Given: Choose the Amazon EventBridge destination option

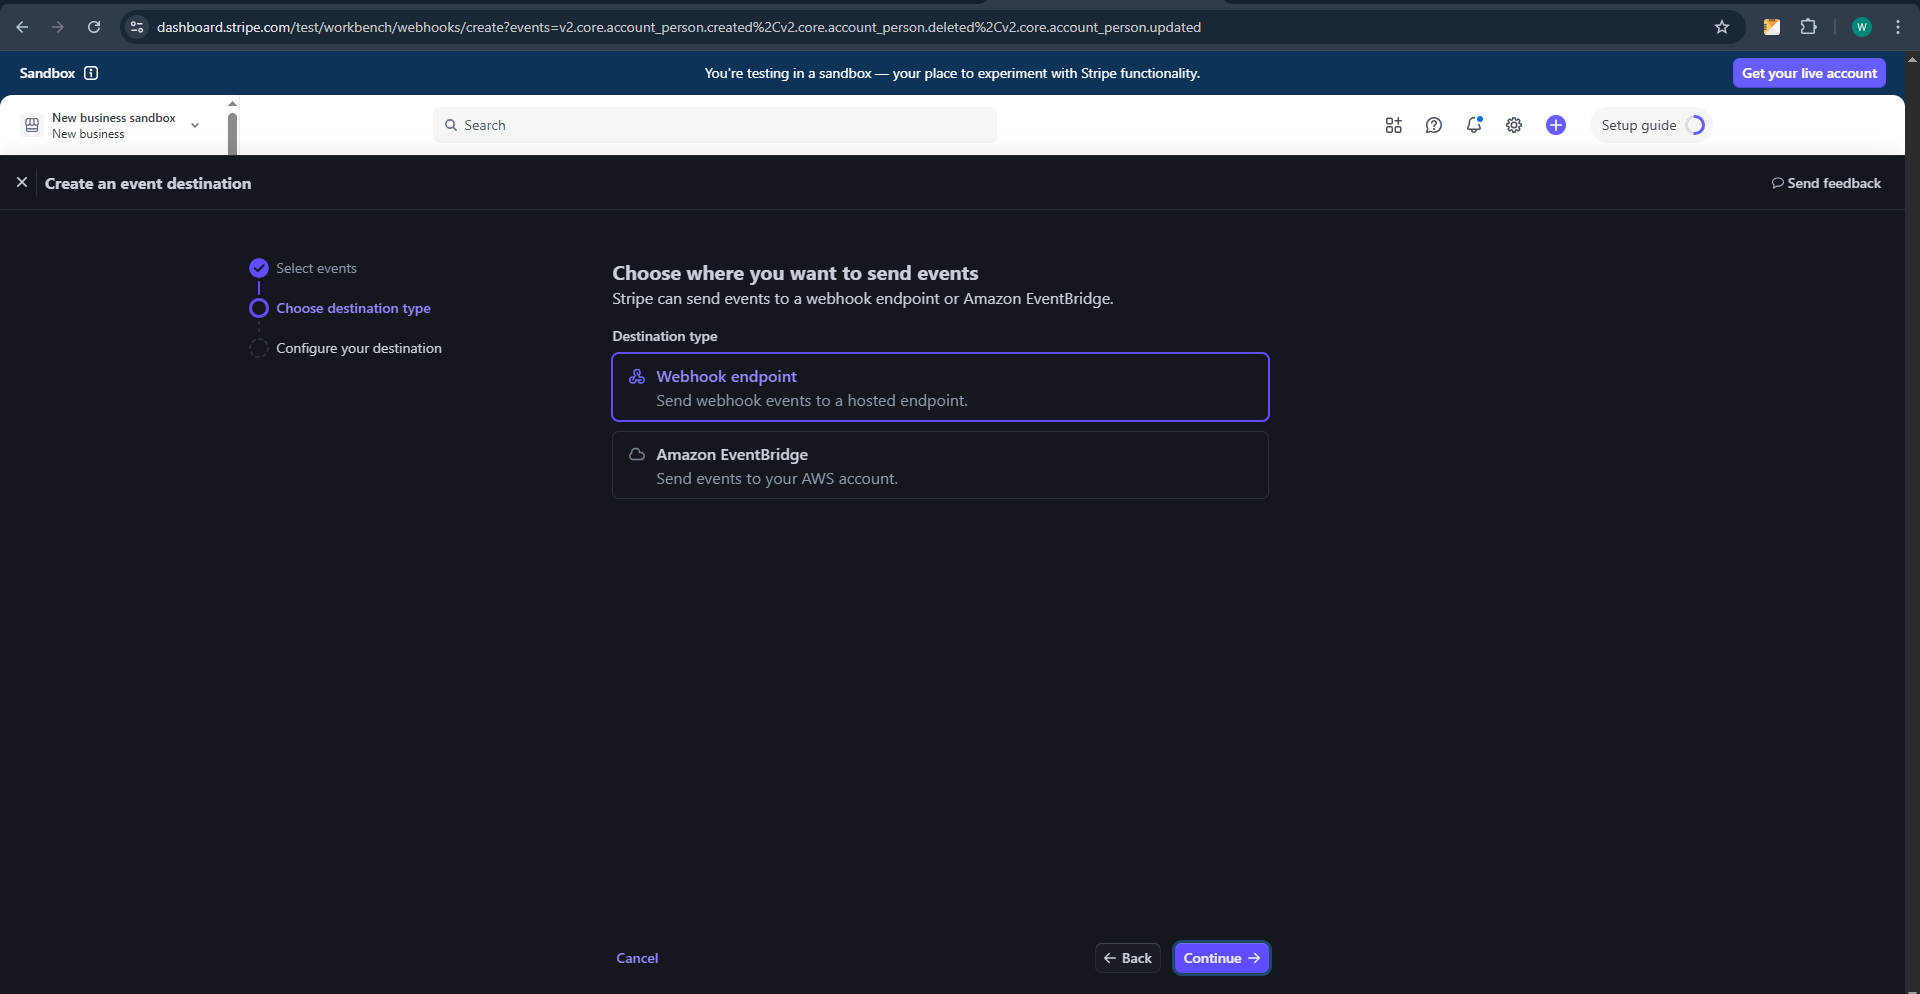Looking at the screenshot, I should (x=940, y=465).
